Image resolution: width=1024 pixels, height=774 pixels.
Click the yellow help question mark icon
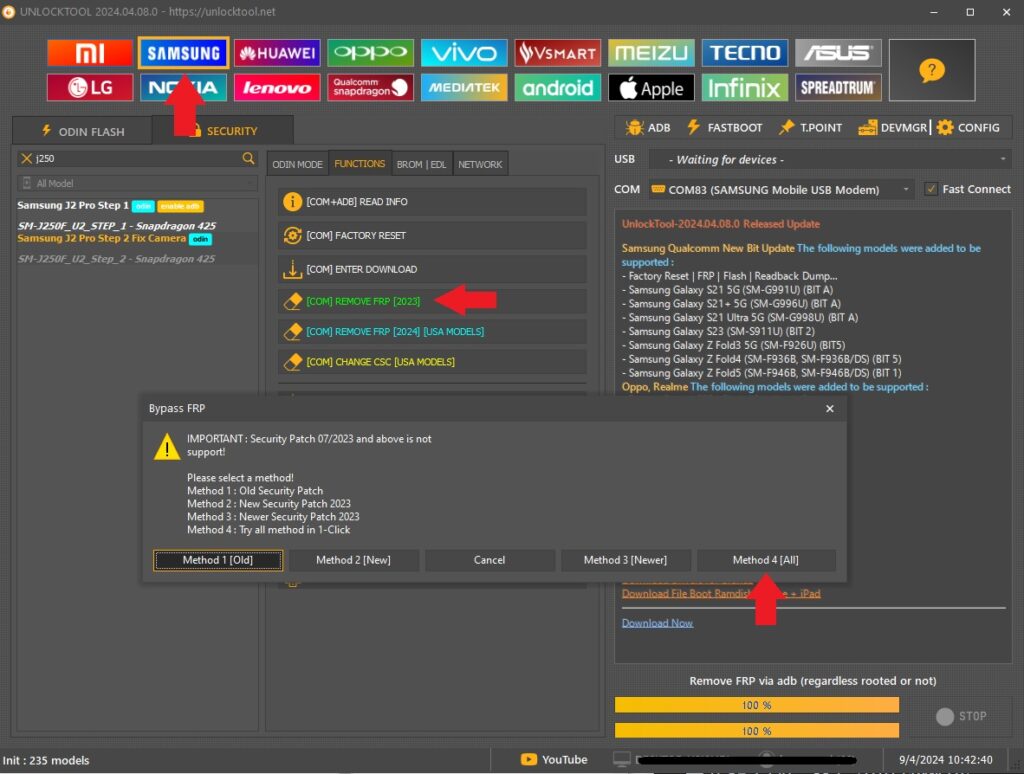(931, 70)
